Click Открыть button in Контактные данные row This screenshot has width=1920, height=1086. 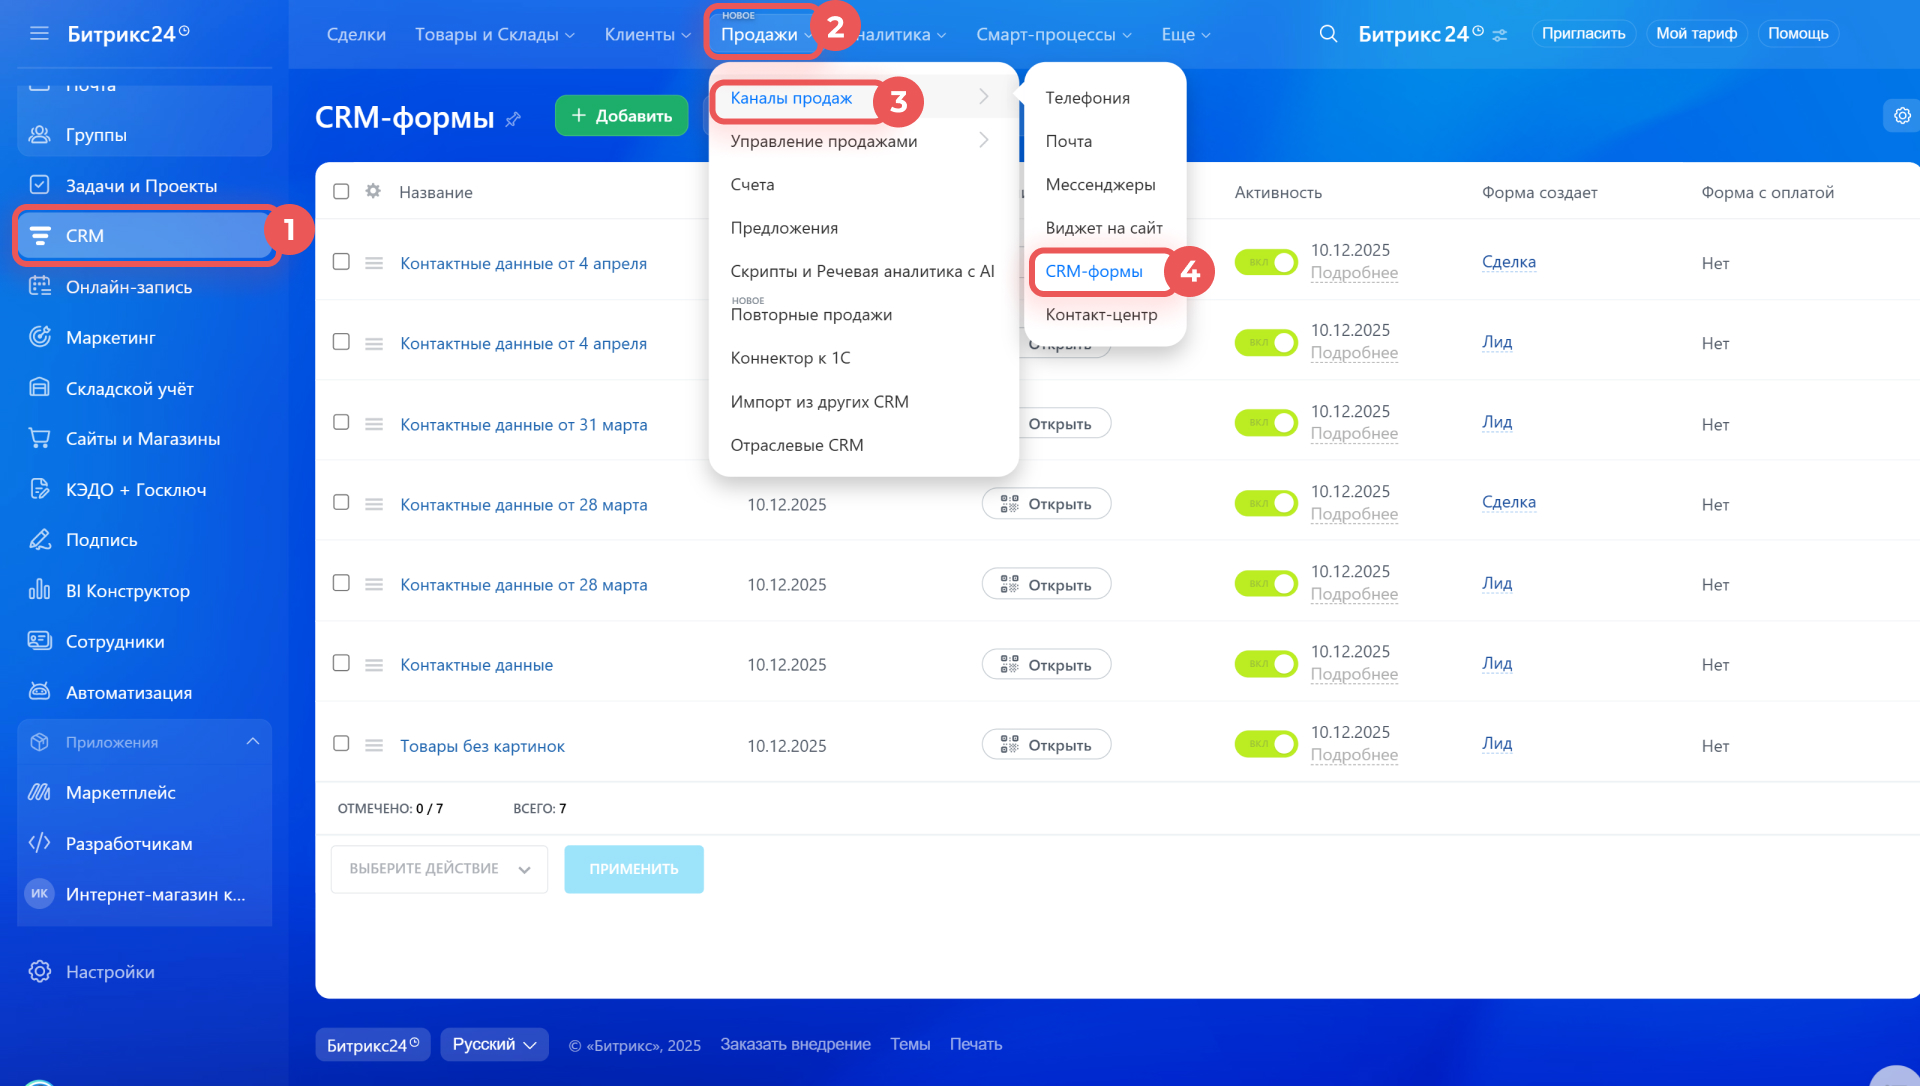pyautogui.click(x=1046, y=665)
